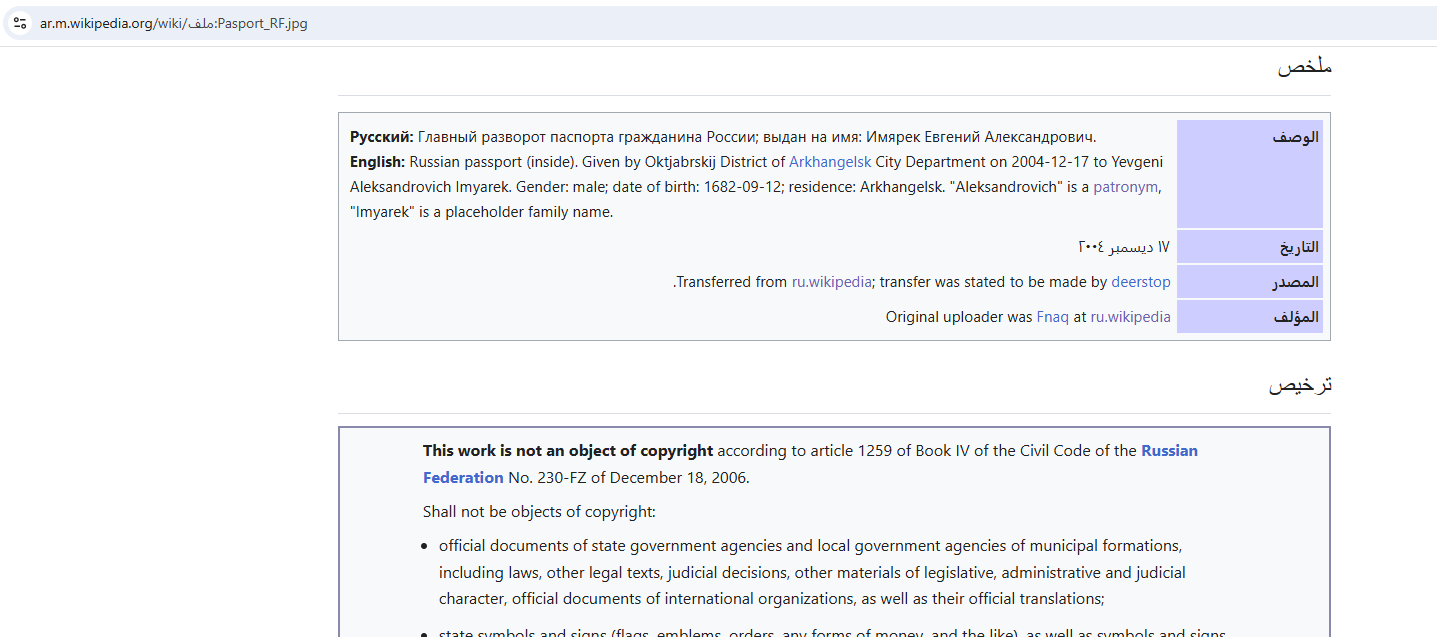Click the 'Shall not be objects of copyright:' line

(x=539, y=512)
